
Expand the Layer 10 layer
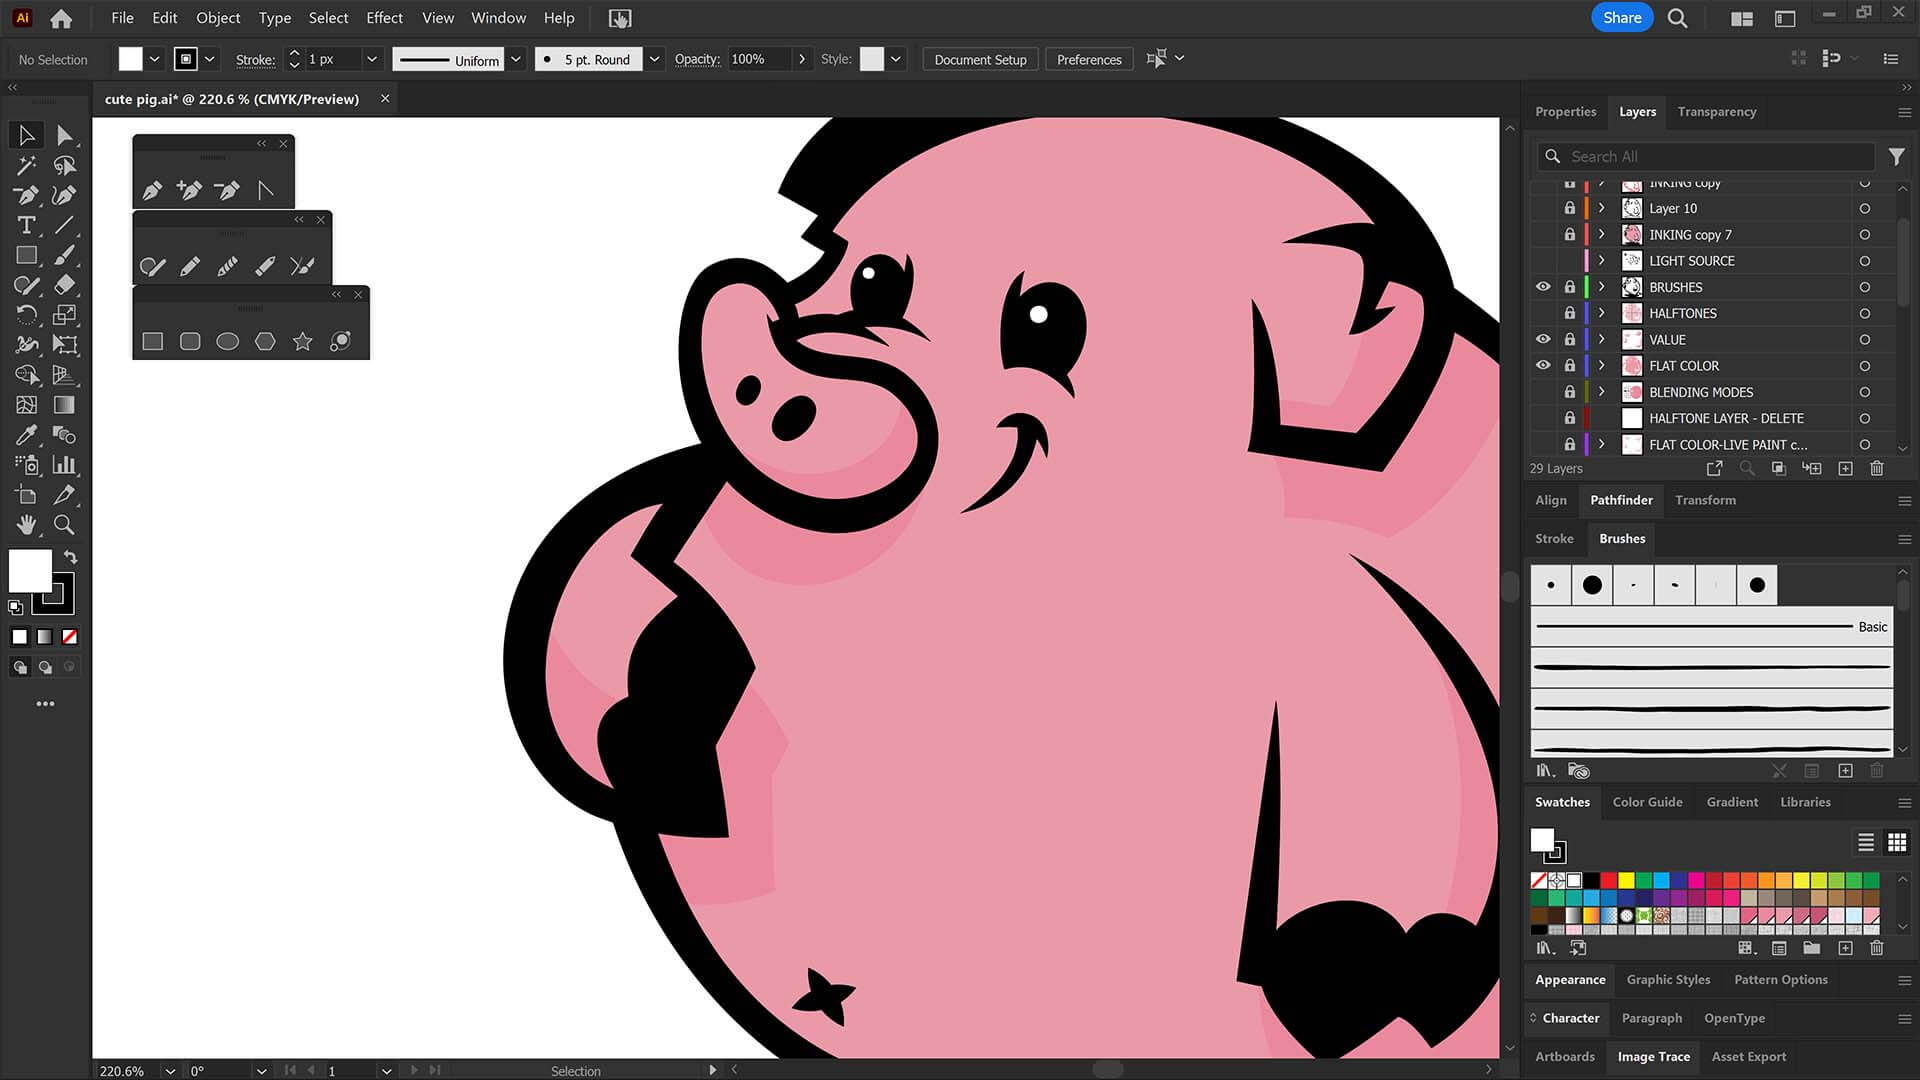pos(1601,208)
